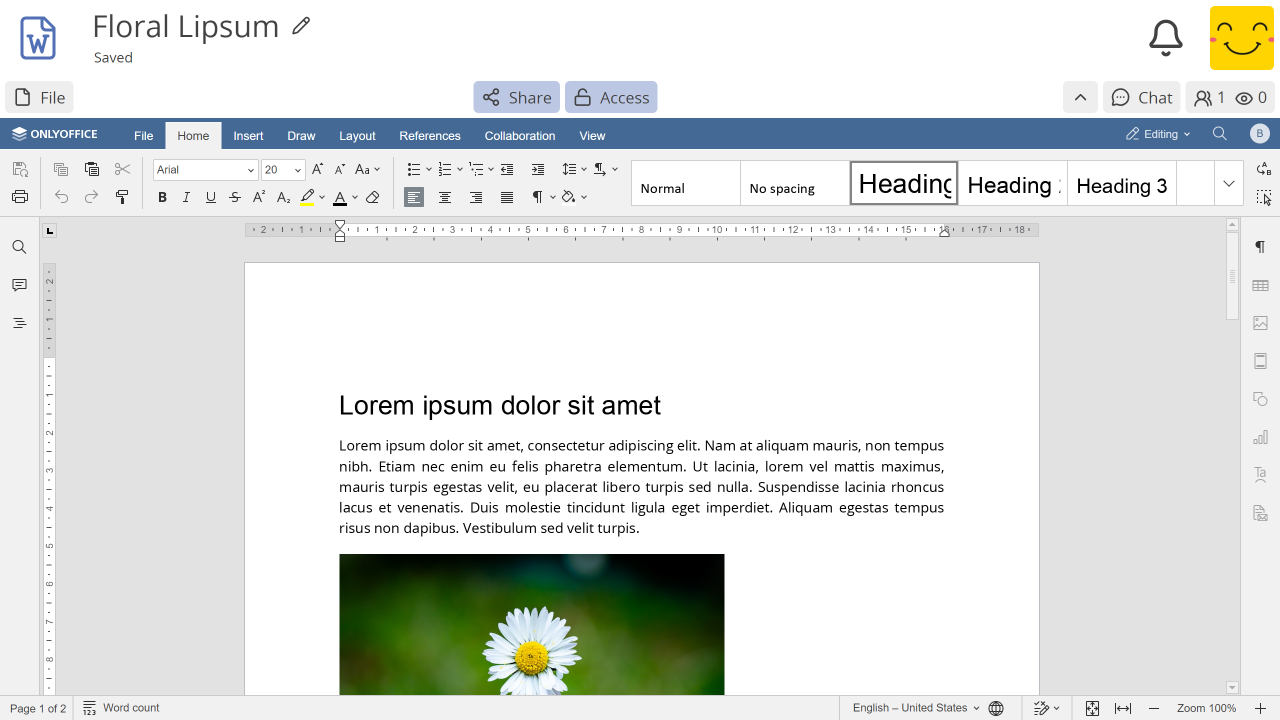Click the Copy style paint roller icon
Viewport: 1280px width, 720px height.
[122, 197]
